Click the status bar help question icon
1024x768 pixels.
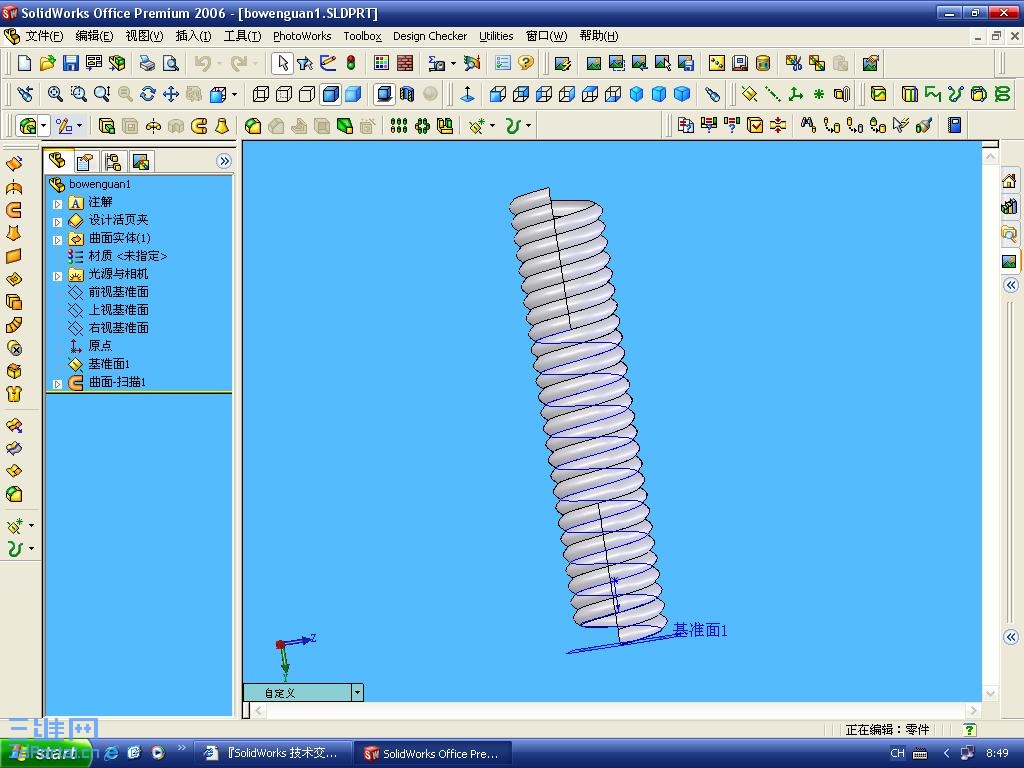tap(970, 729)
